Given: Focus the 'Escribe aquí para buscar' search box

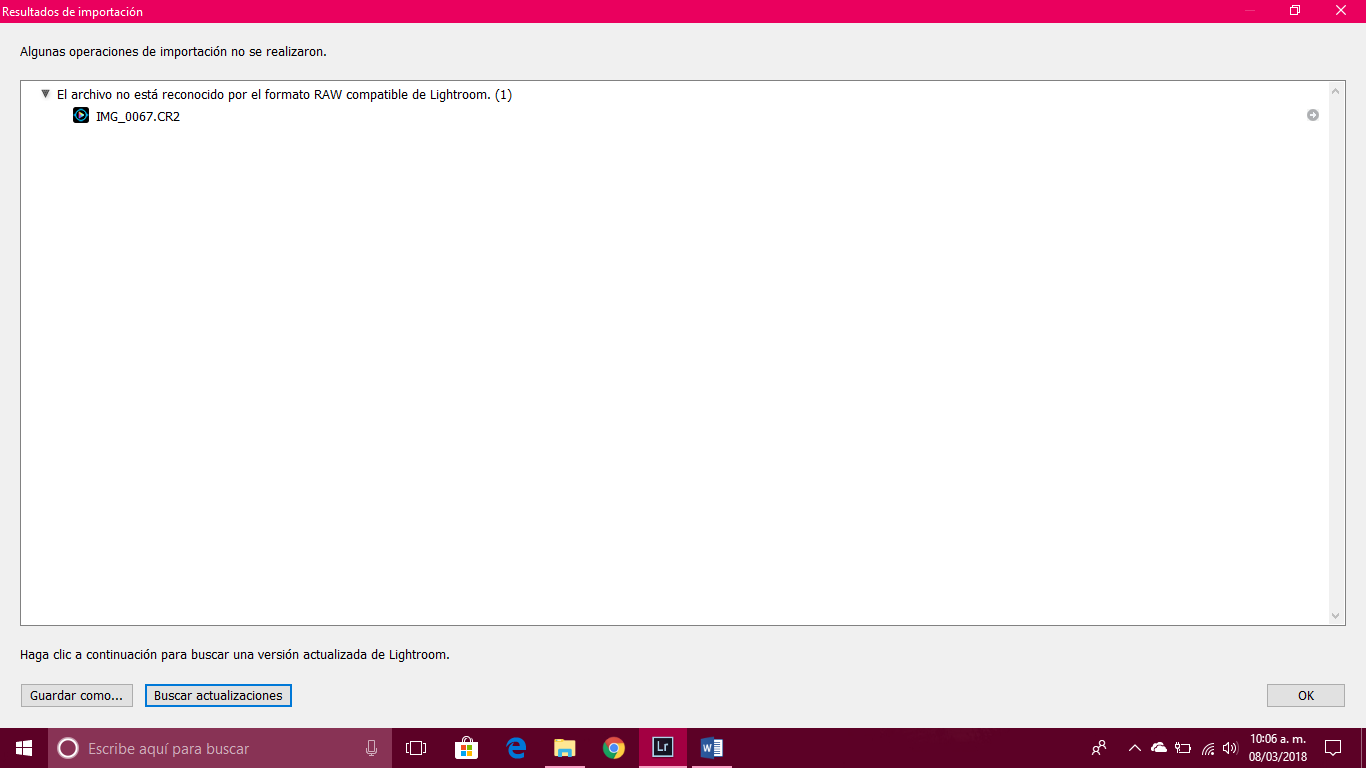Looking at the screenshot, I should click(219, 748).
